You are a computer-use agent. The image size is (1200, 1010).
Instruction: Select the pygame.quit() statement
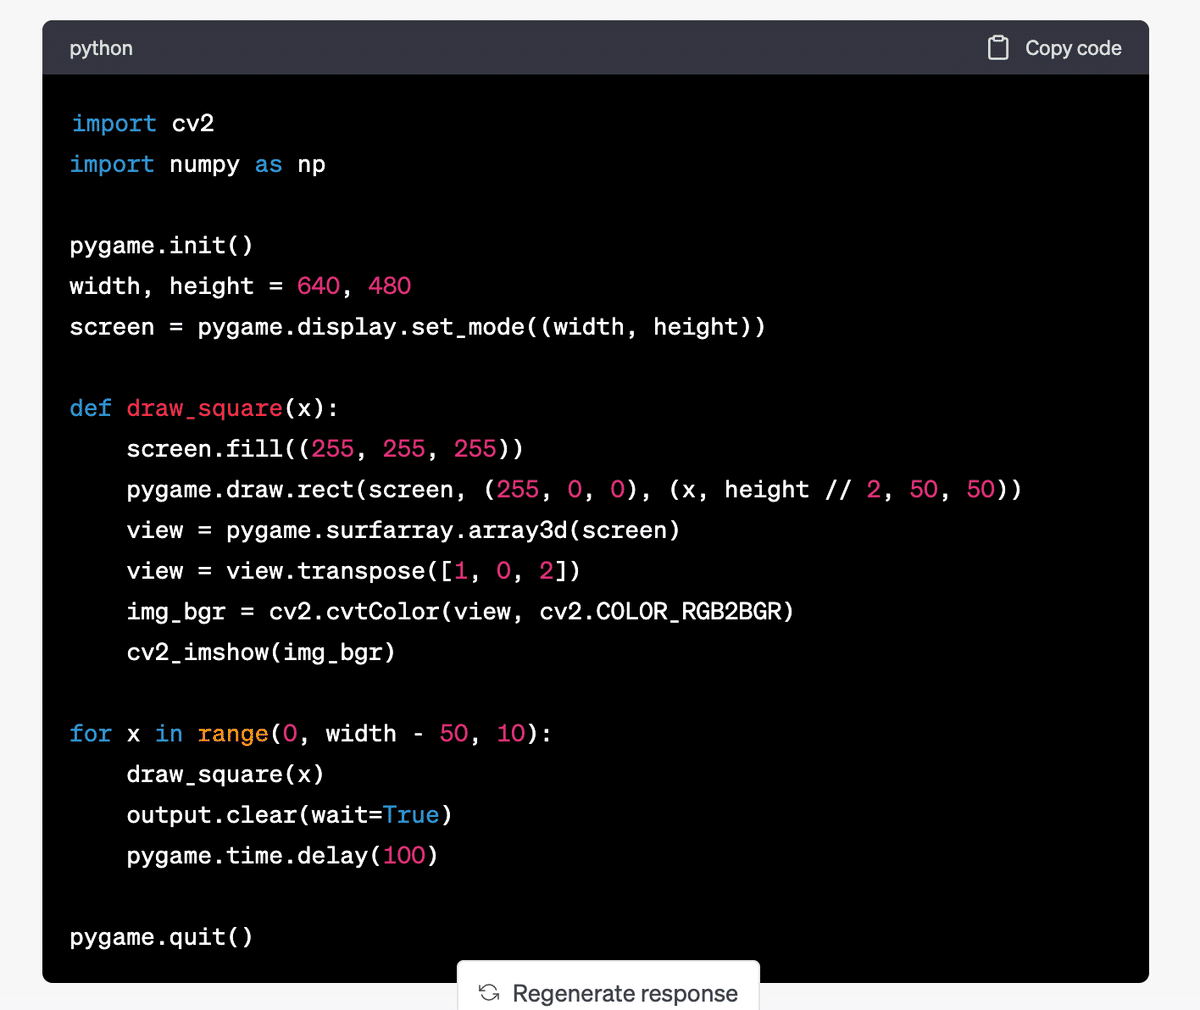[160, 936]
